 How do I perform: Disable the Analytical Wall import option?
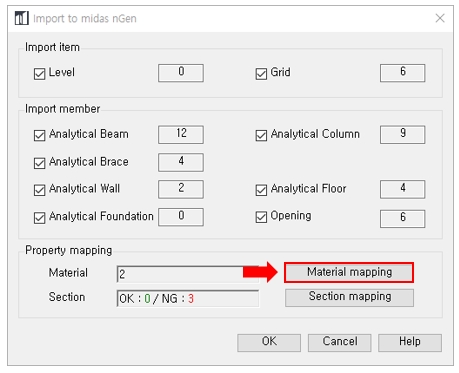[x=39, y=190]
